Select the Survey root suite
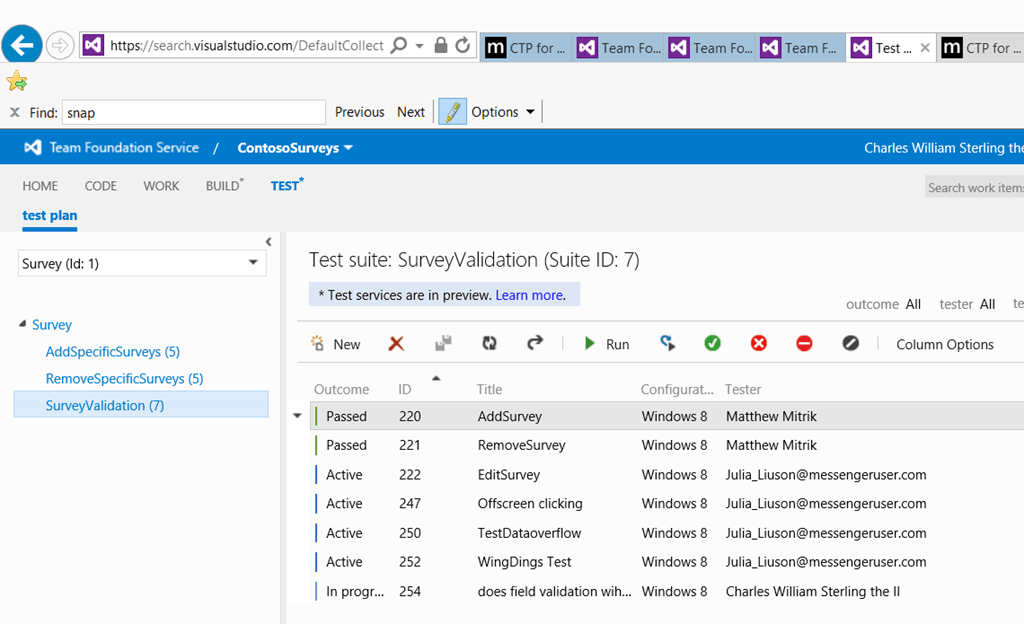The width and height of the screenshot is (1024, 624). [52, 324]
